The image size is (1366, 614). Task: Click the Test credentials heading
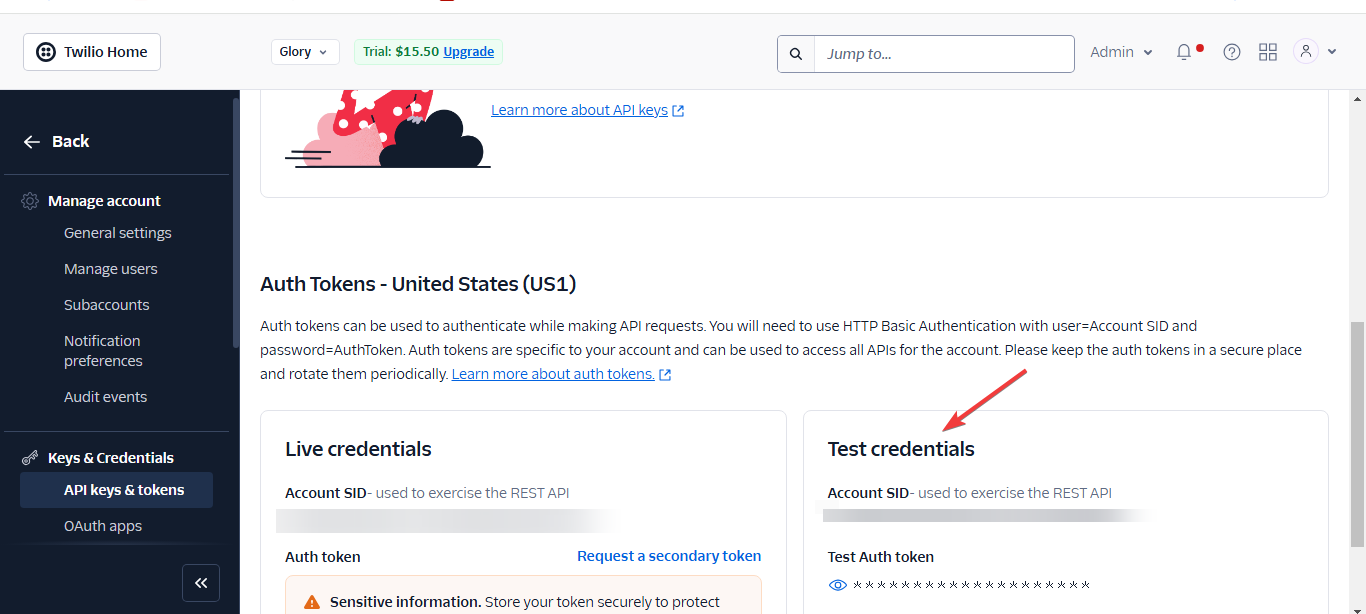pos(901,449)
